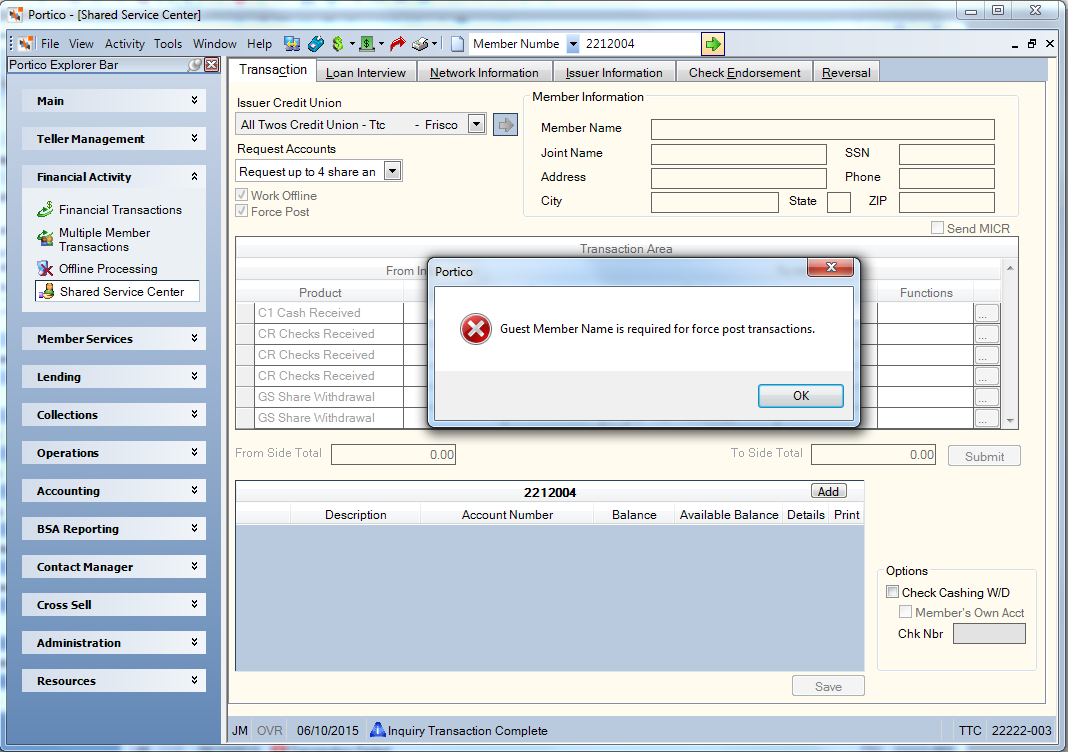Click the pin icon on Portico Explorer Bar
Viewport: 1068px width, 752px height.
point(195,65)
